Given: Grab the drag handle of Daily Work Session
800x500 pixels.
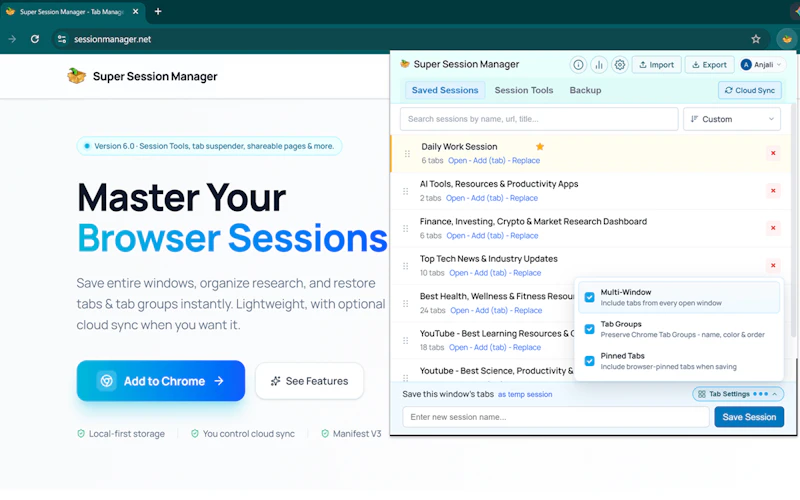Looking at the screenshot, I should tap(407, 154).
